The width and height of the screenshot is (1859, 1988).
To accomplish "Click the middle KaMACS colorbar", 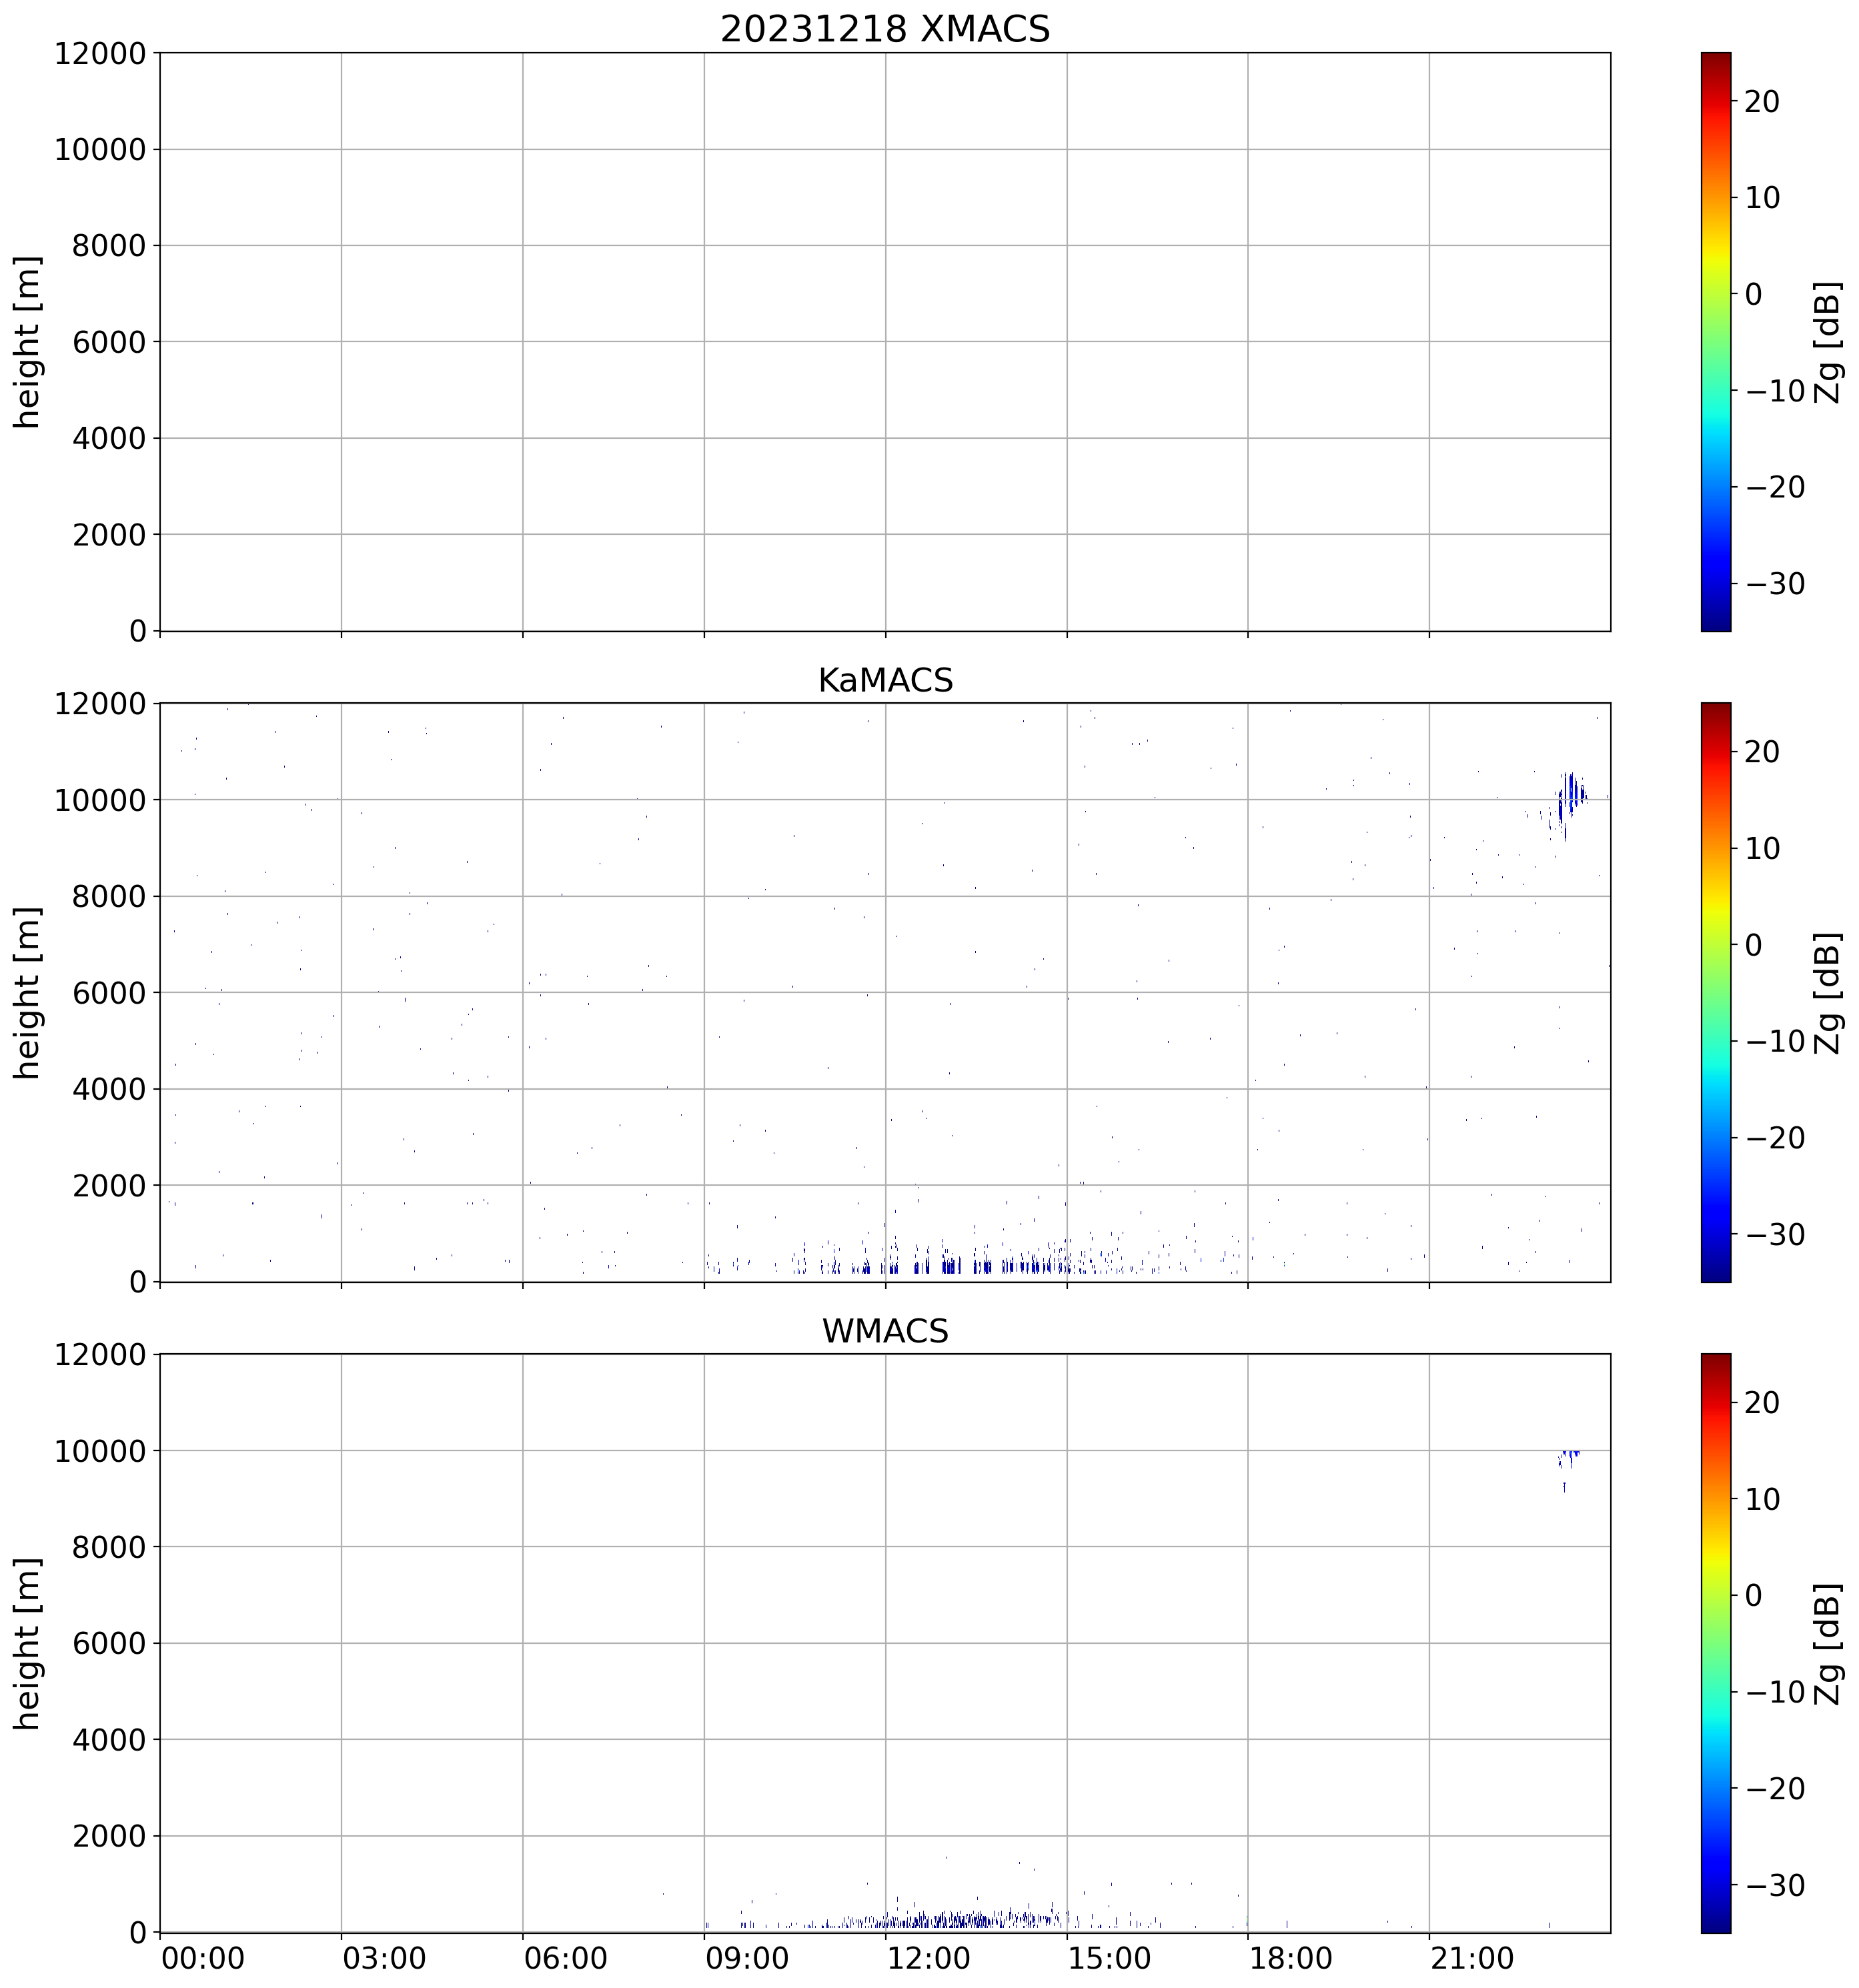I will coord(1715,992).
